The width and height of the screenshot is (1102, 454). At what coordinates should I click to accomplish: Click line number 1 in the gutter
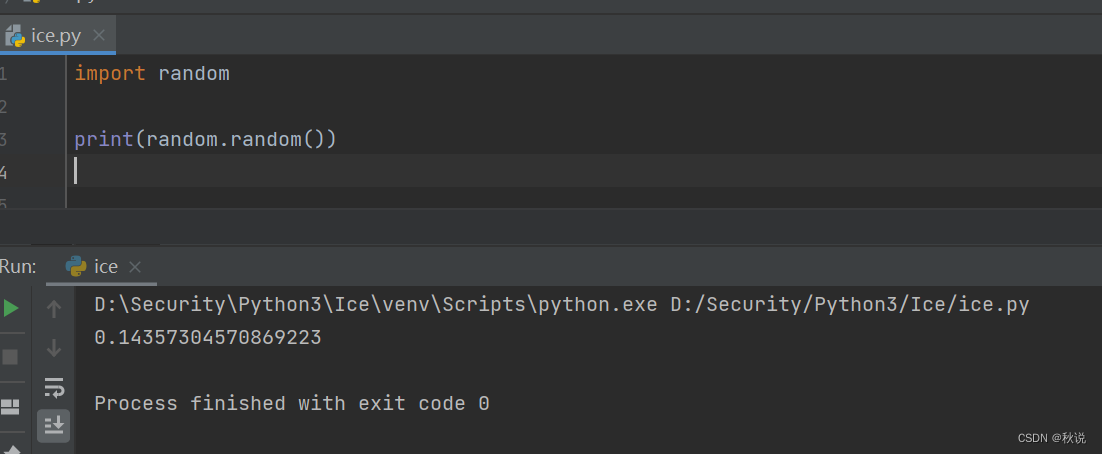[4, 73]
